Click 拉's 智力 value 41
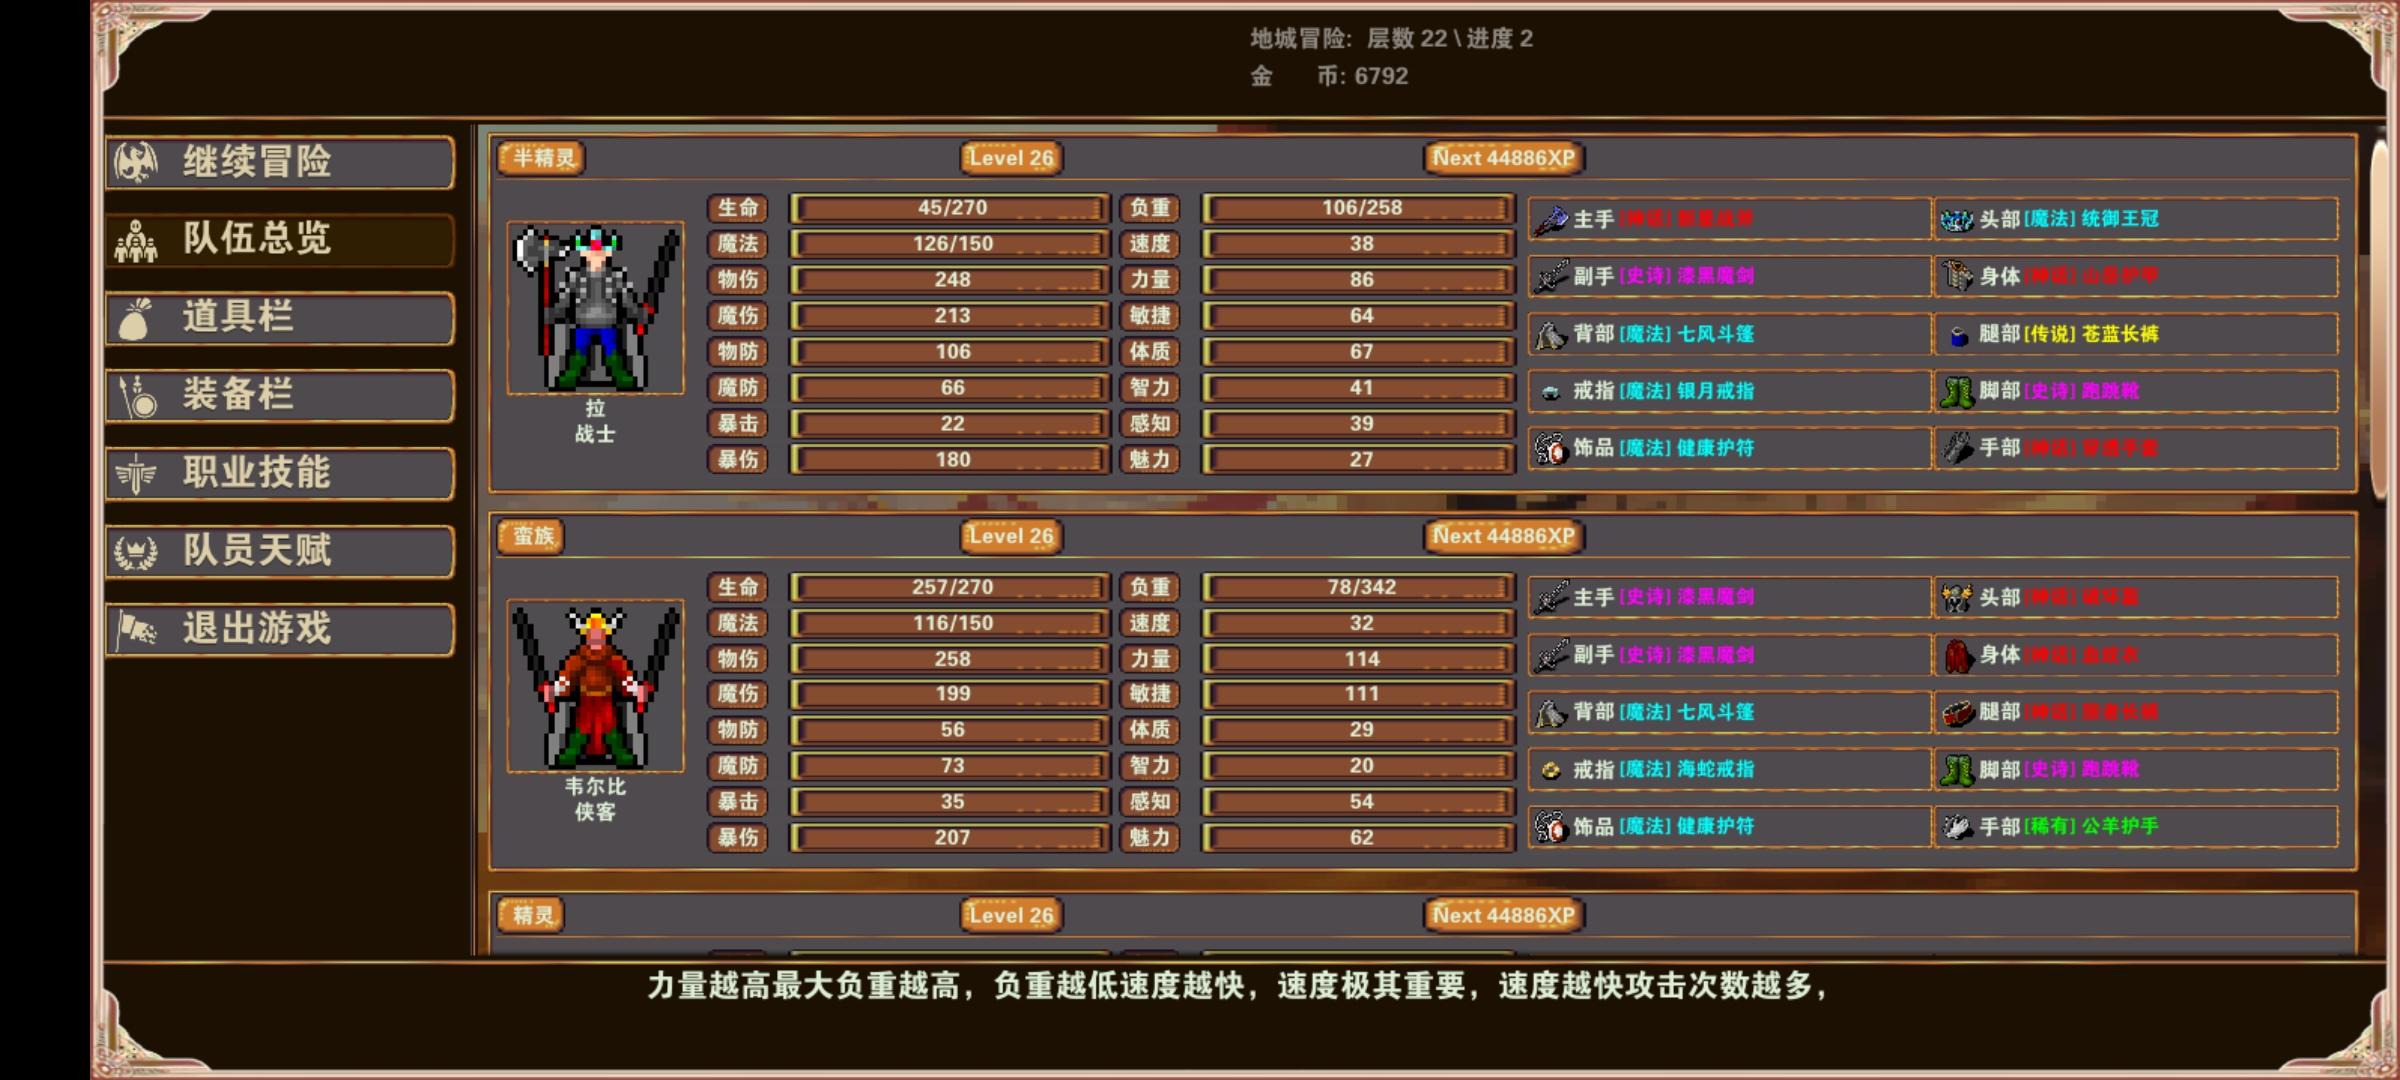 click(x=1360, y=388)
